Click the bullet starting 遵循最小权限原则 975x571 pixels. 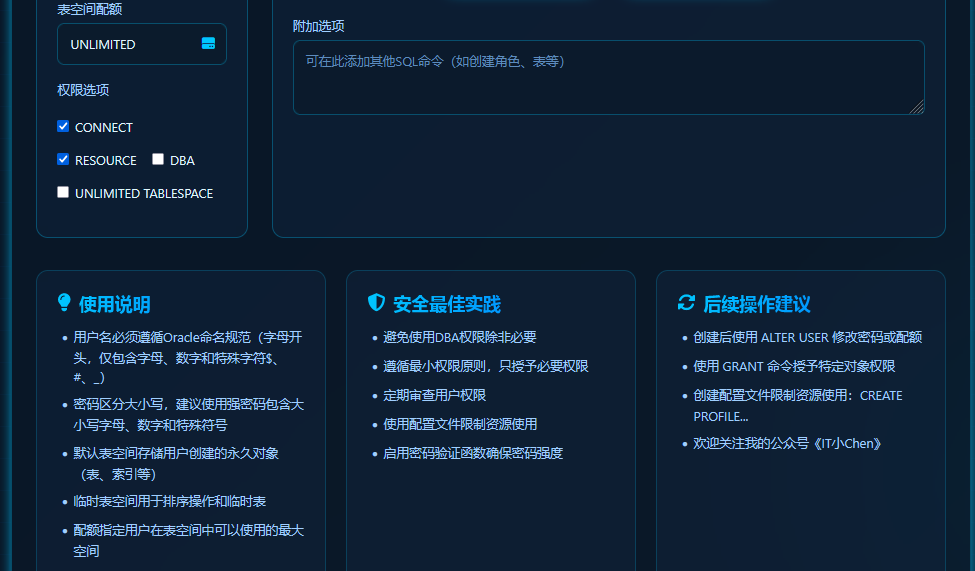[x=486, y=366]
